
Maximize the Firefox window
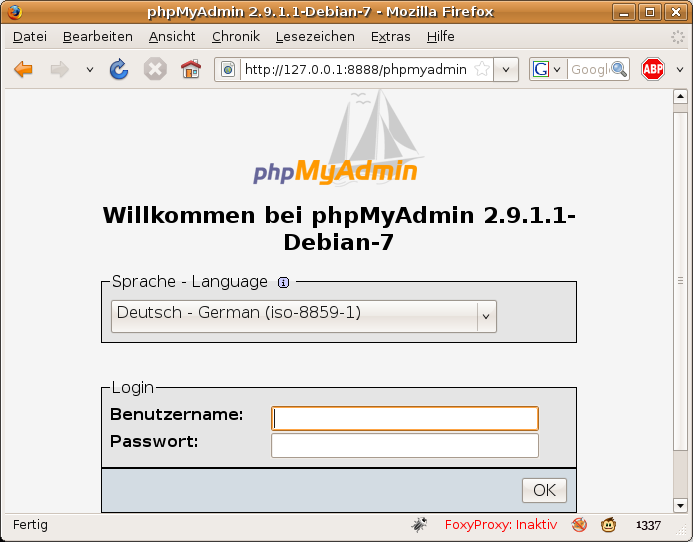[650, 12]
